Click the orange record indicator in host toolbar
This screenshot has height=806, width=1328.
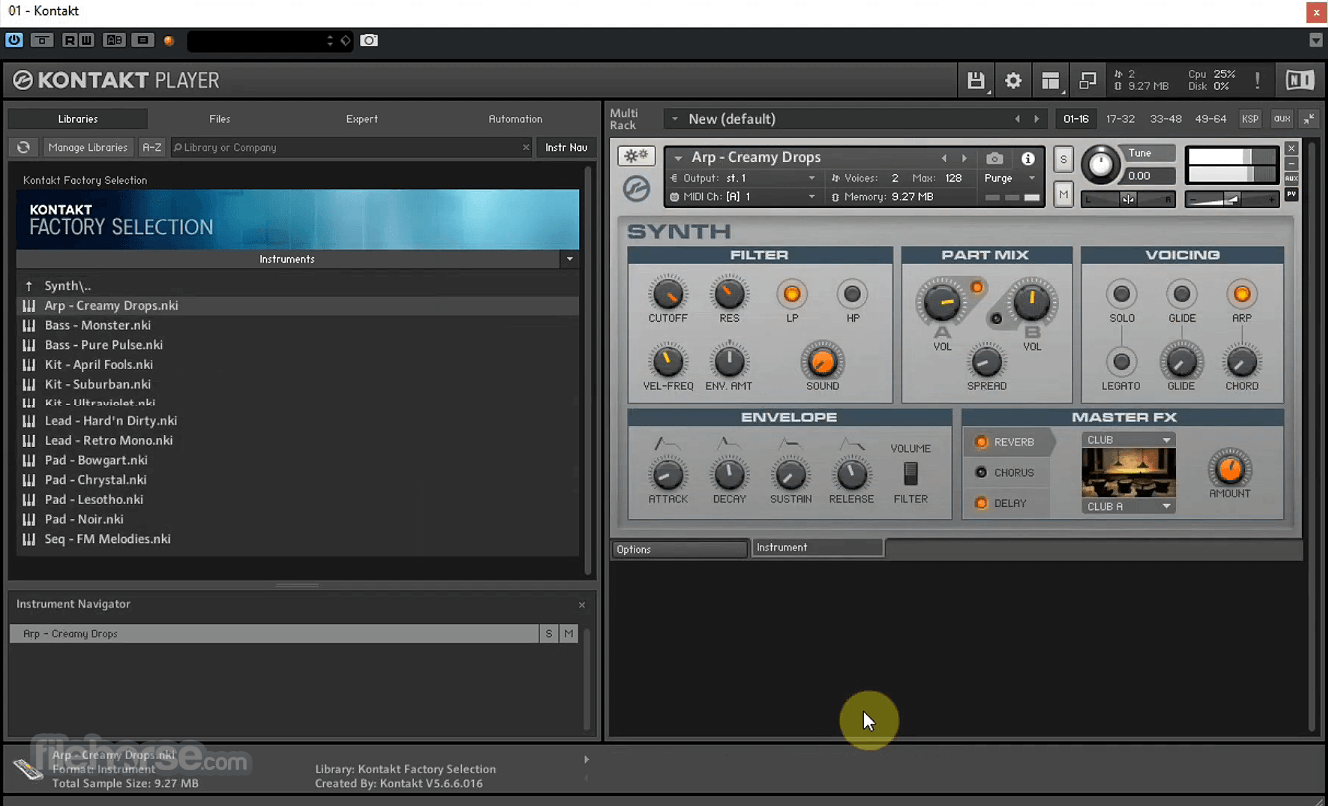coord(169,41)
